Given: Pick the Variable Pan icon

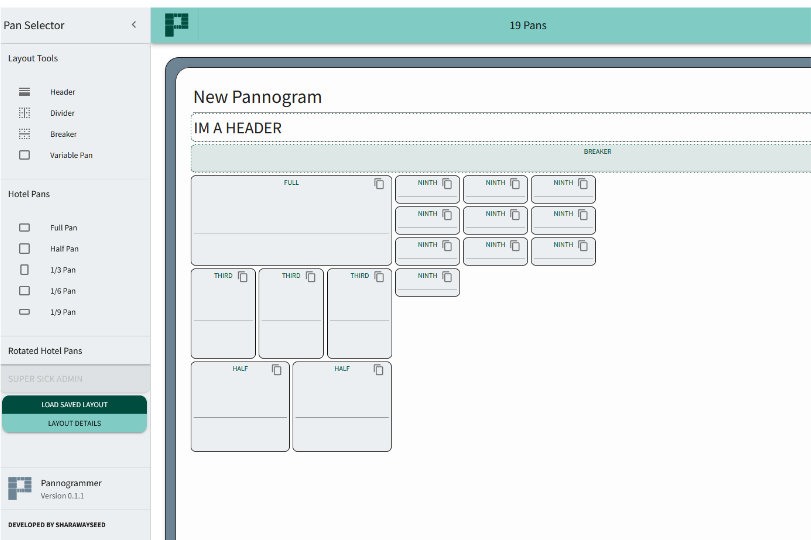Looking at the screenshot, I should pos(25,155).
